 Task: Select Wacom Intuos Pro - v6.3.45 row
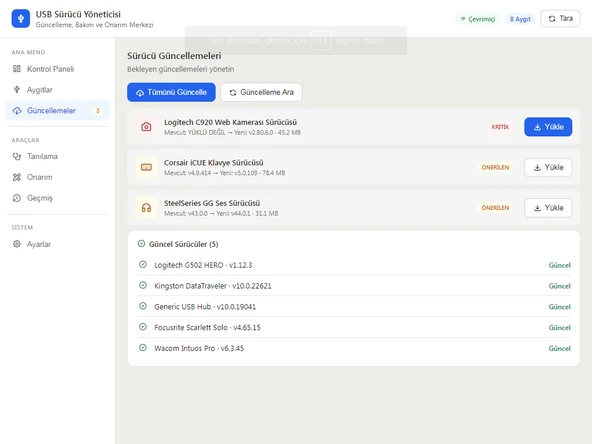point(354,348)
